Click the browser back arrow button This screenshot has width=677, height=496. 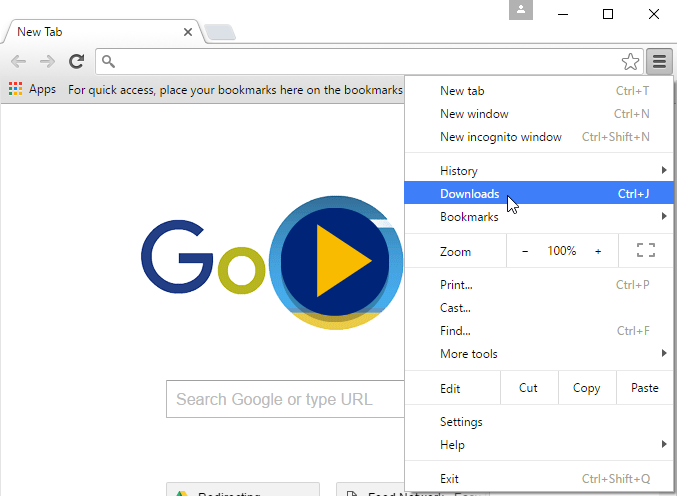(18, 62)
